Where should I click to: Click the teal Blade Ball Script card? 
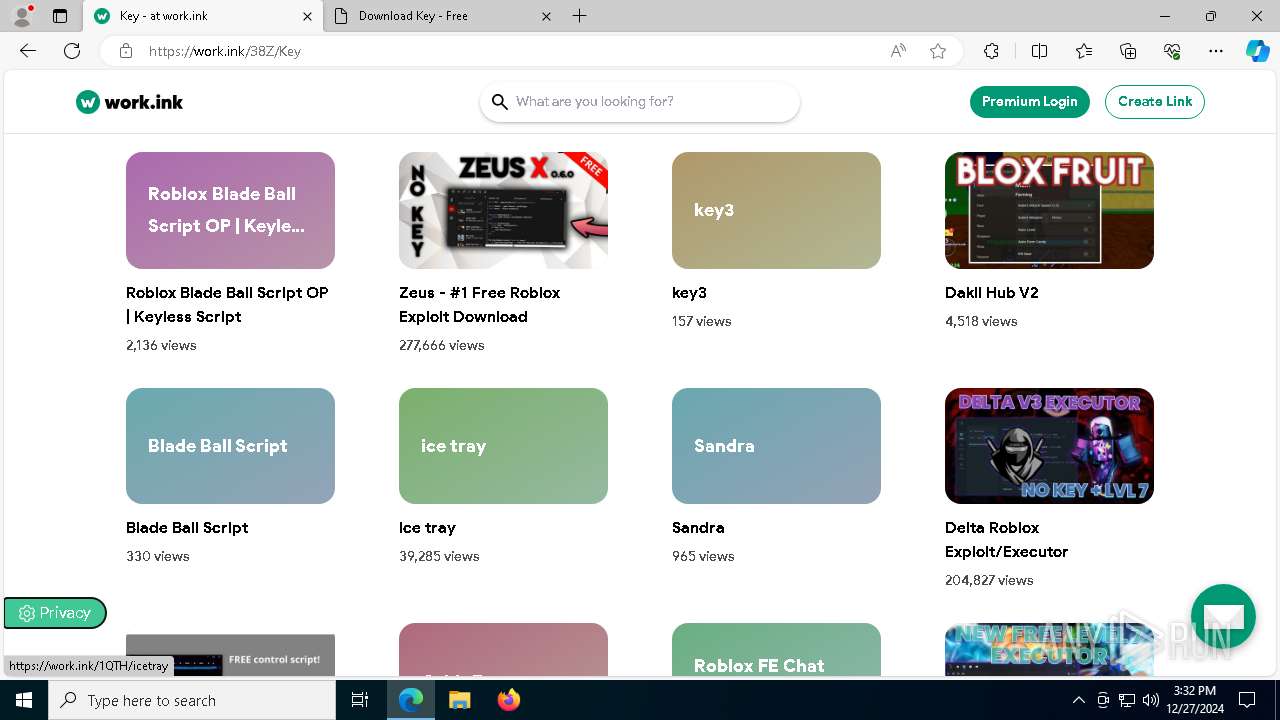[x=230, y=446]
